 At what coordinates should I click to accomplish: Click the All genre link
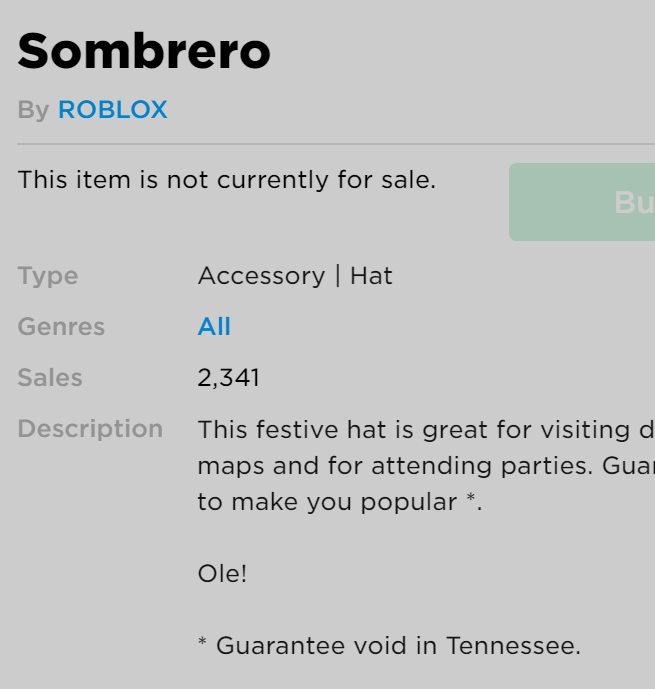click(x=214, y=327)
